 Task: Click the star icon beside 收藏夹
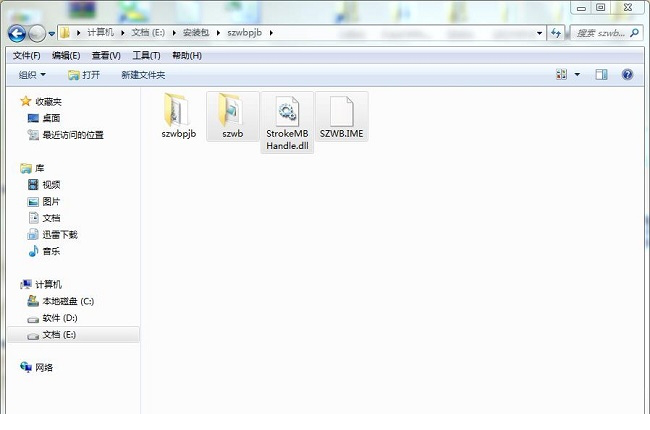[26, 101]
